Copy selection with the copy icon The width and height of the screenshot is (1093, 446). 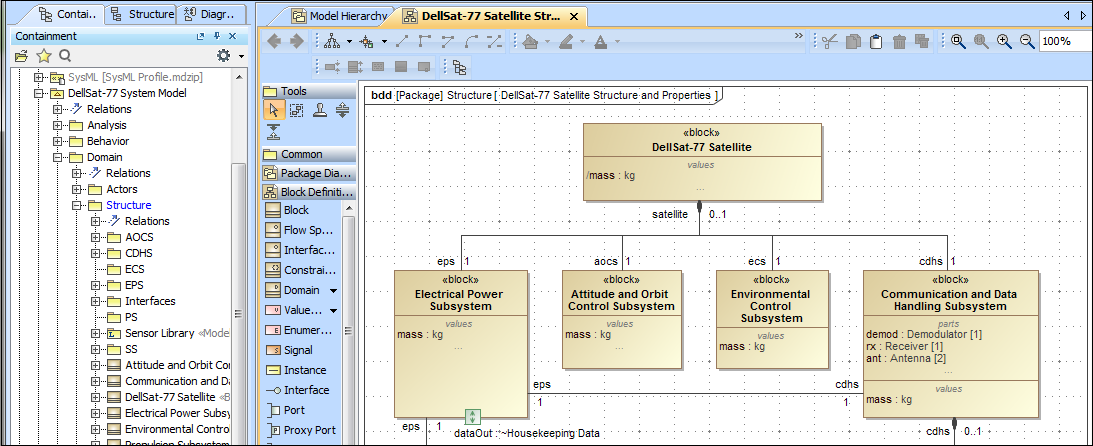[853, 42]
